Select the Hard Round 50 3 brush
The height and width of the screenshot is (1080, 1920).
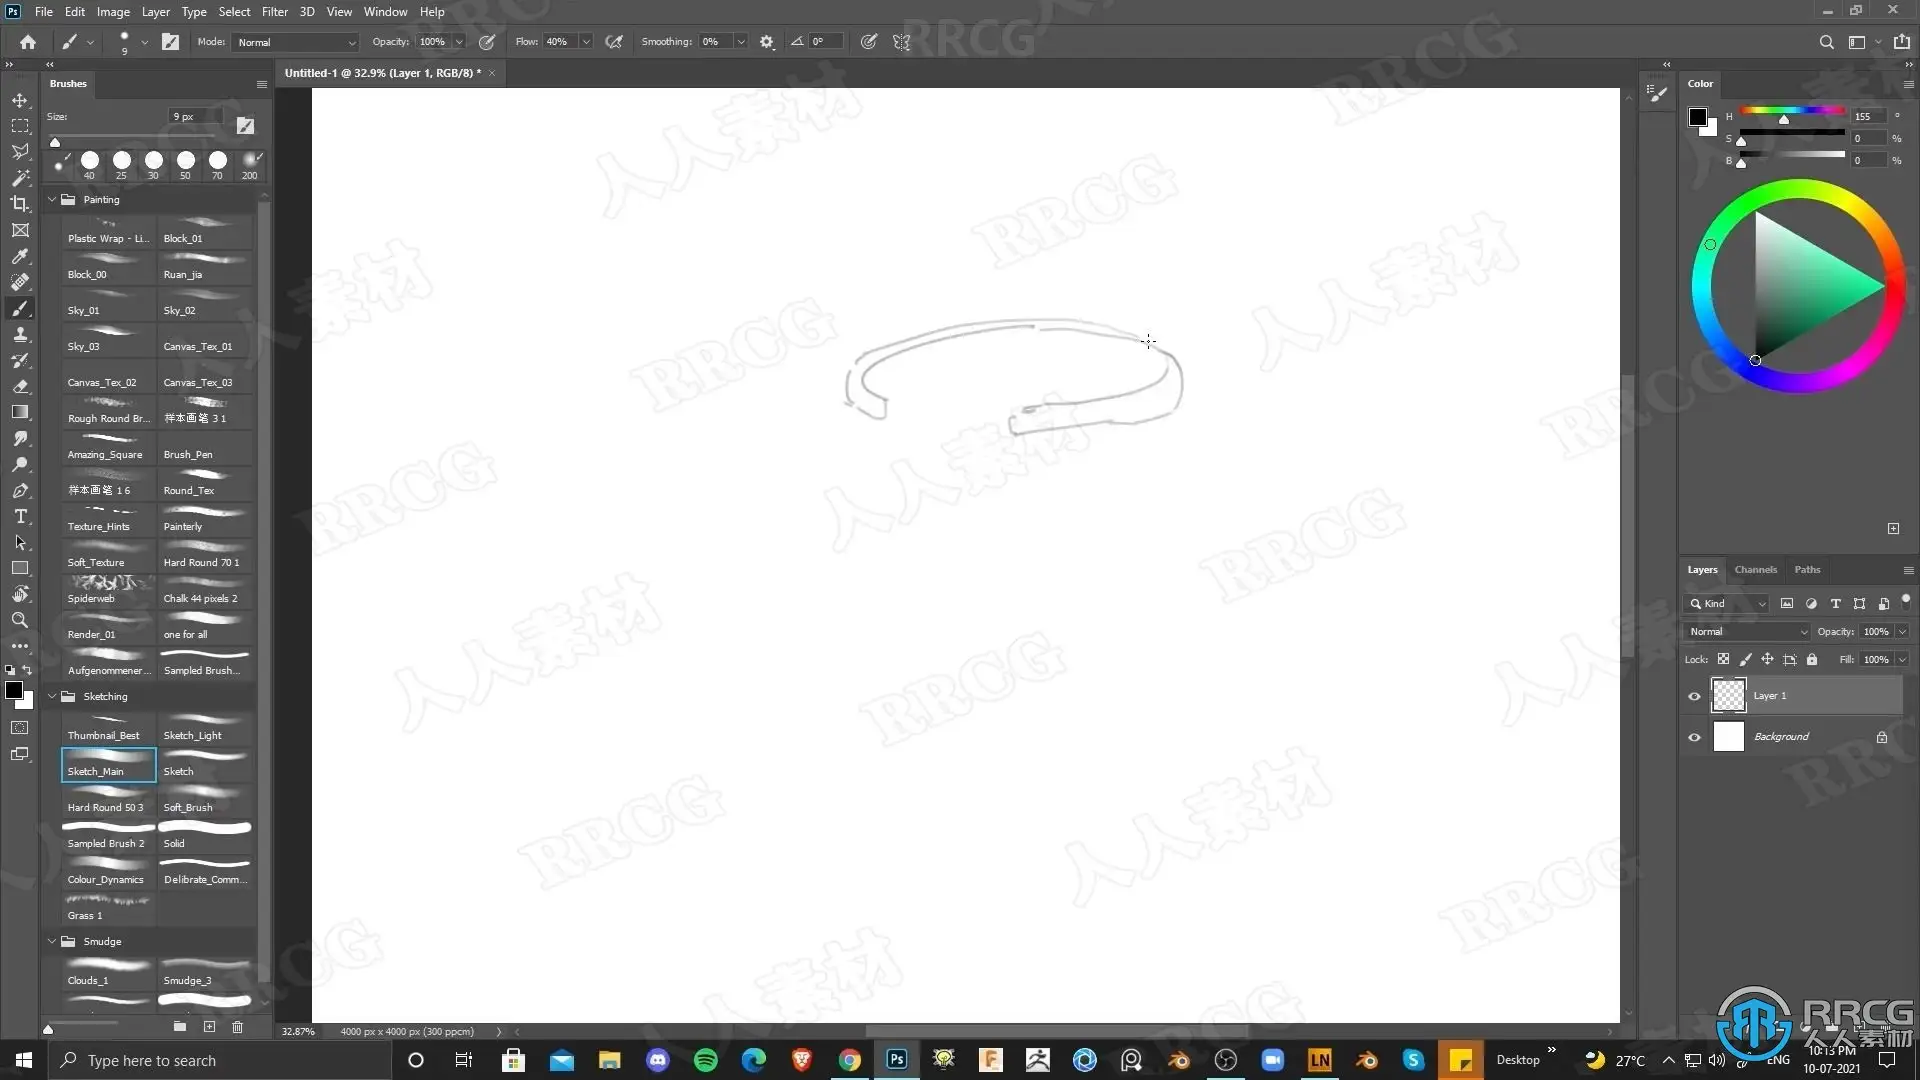pos(108,799)
